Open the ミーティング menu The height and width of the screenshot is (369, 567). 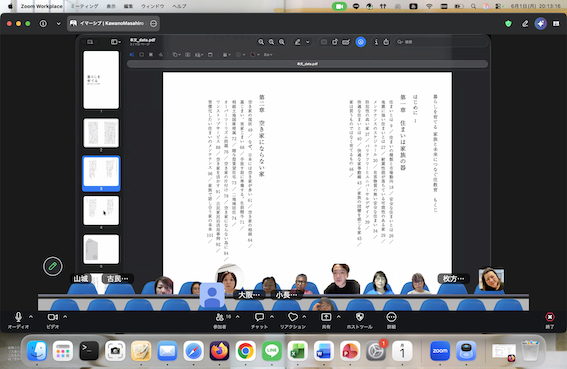point(84,6)
